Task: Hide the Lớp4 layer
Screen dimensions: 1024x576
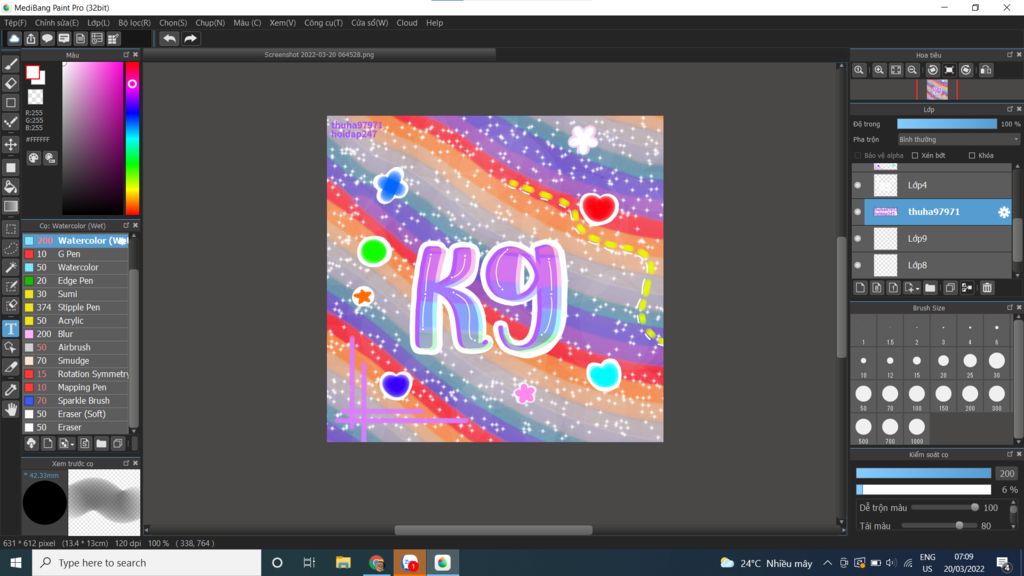Action: pyautogui.click(x=858, y=185)
